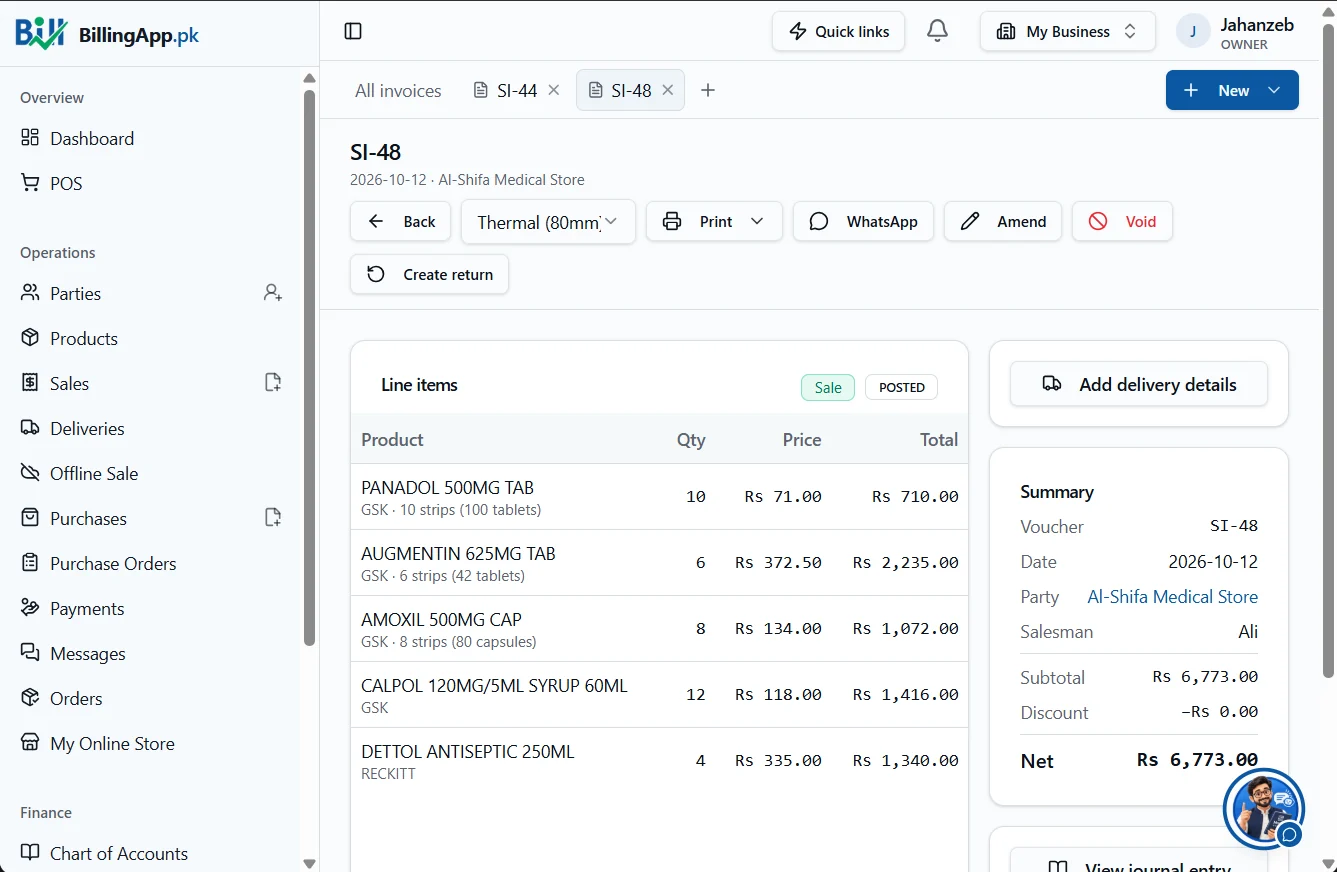Click new purchase icon beside Purchases
1337x872 pixels.
(273, 517)
